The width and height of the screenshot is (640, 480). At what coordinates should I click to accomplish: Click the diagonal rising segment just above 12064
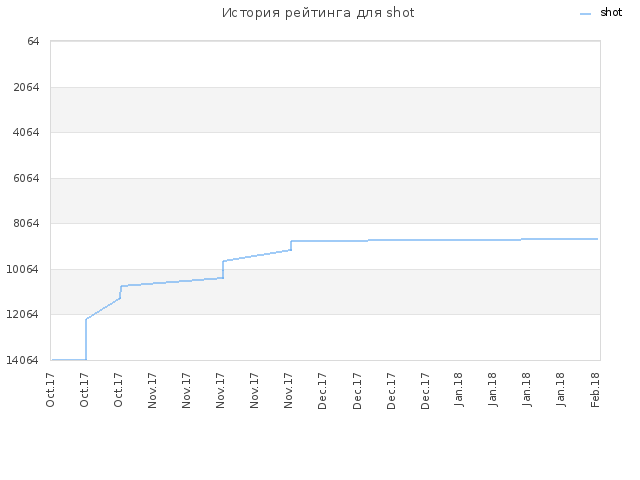[103, 309]
